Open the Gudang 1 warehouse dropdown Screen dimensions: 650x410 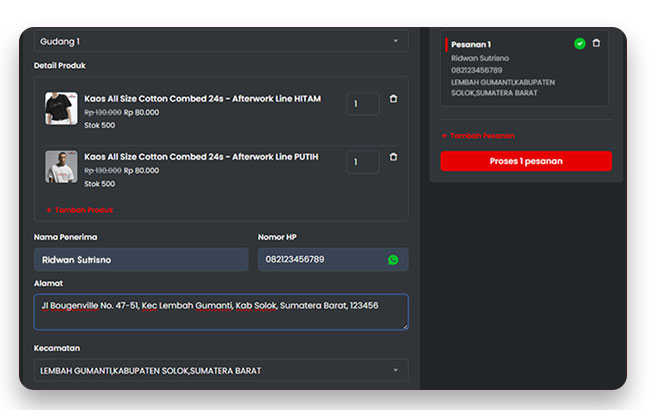220,41
